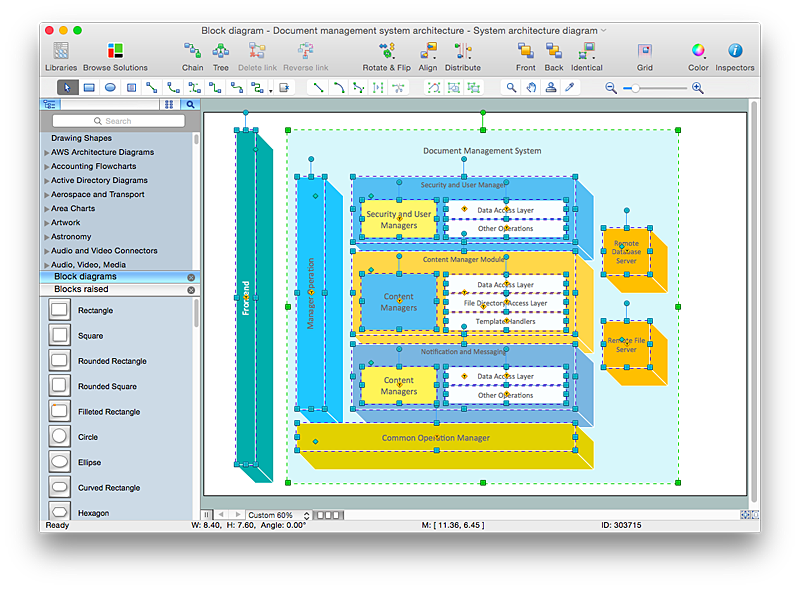The width and height of the screenshot is (800, 589).
Task: Click the canvas vertical scrollbar
Action: click(754, 301)
